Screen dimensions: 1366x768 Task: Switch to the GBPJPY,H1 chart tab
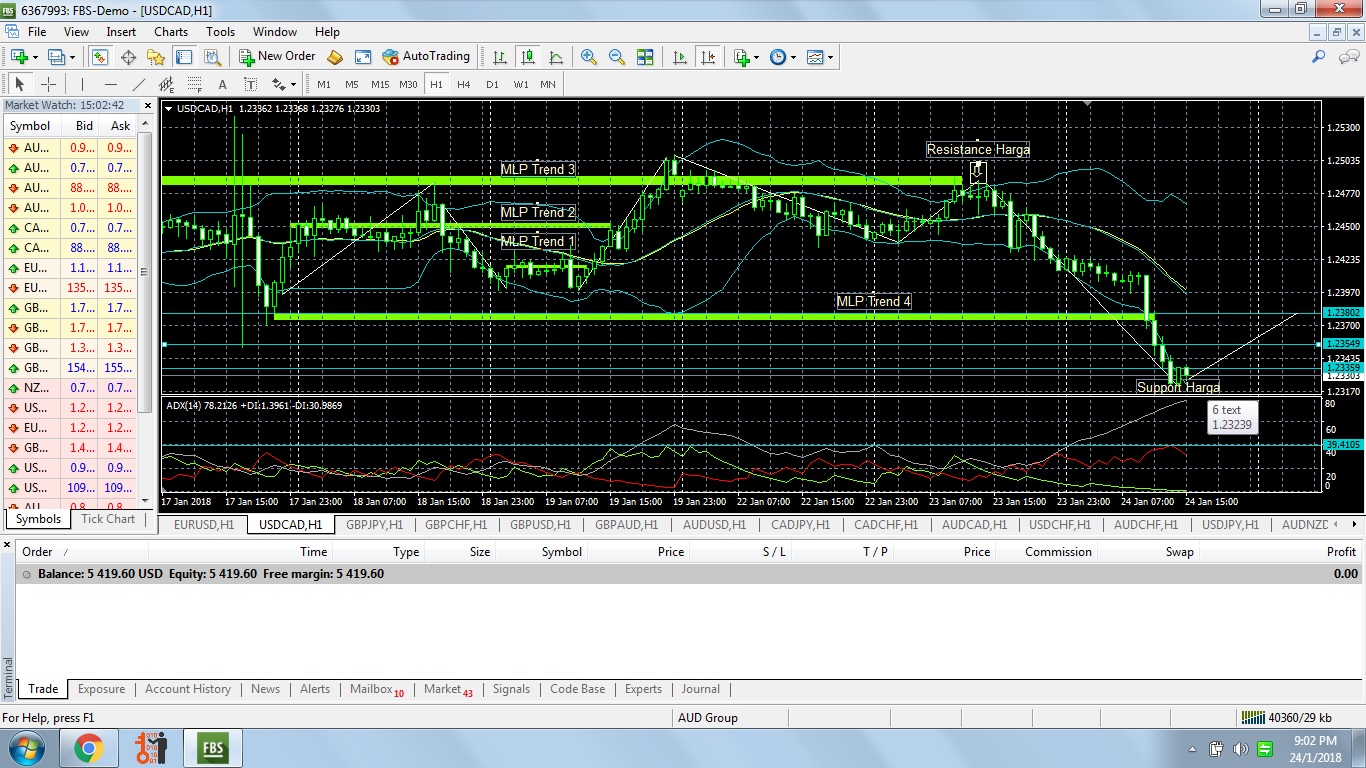pos(374,525)
